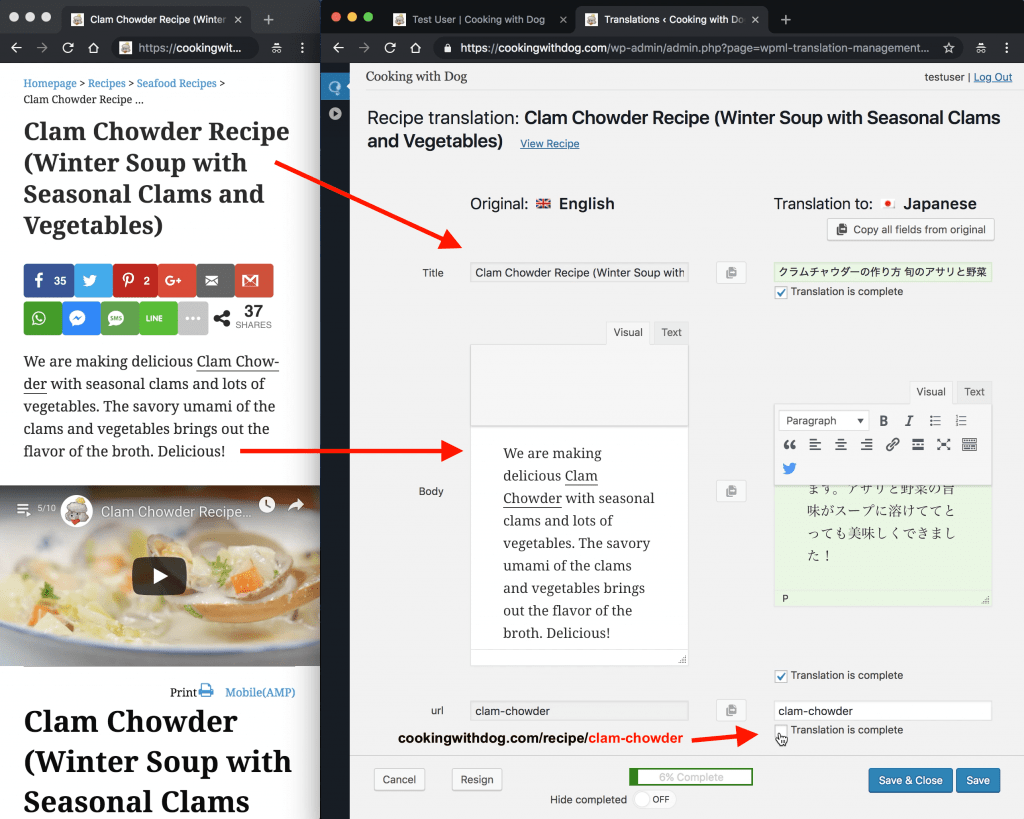Screen dimensions: 1024x819
Task: Check url translation is complete checkbox
Action: 781,730
